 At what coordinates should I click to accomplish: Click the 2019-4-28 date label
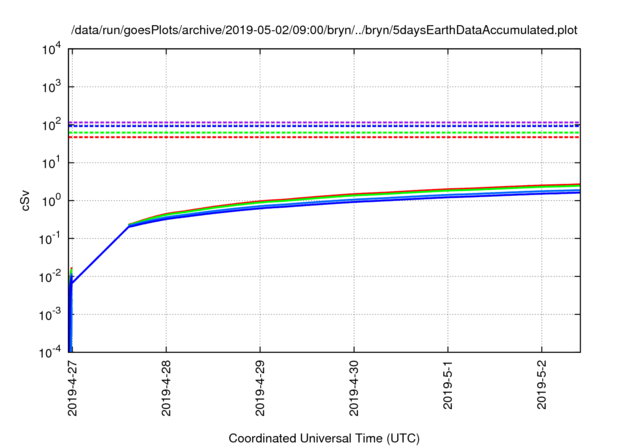166,388
